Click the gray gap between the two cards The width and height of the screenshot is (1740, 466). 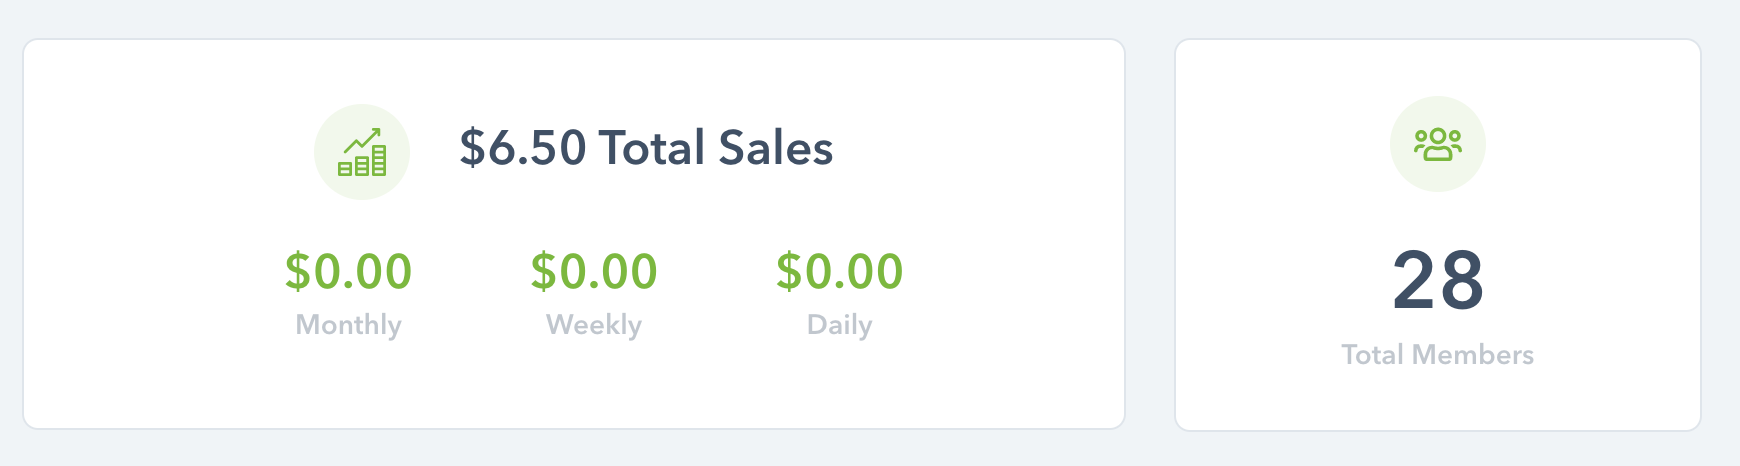click(1150, 235)
